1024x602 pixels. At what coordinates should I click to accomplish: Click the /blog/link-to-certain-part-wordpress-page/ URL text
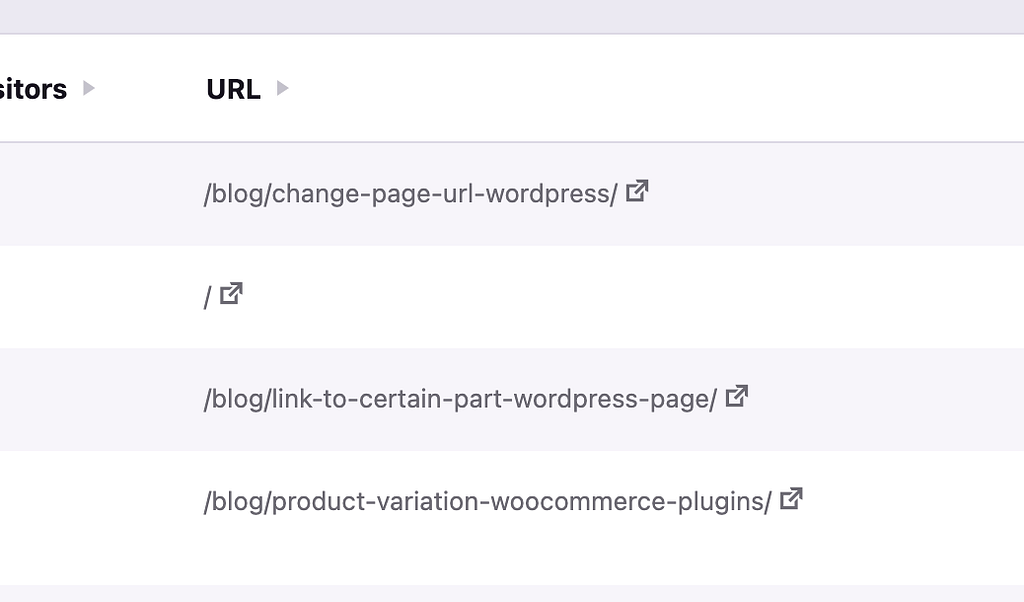point(460,399)
